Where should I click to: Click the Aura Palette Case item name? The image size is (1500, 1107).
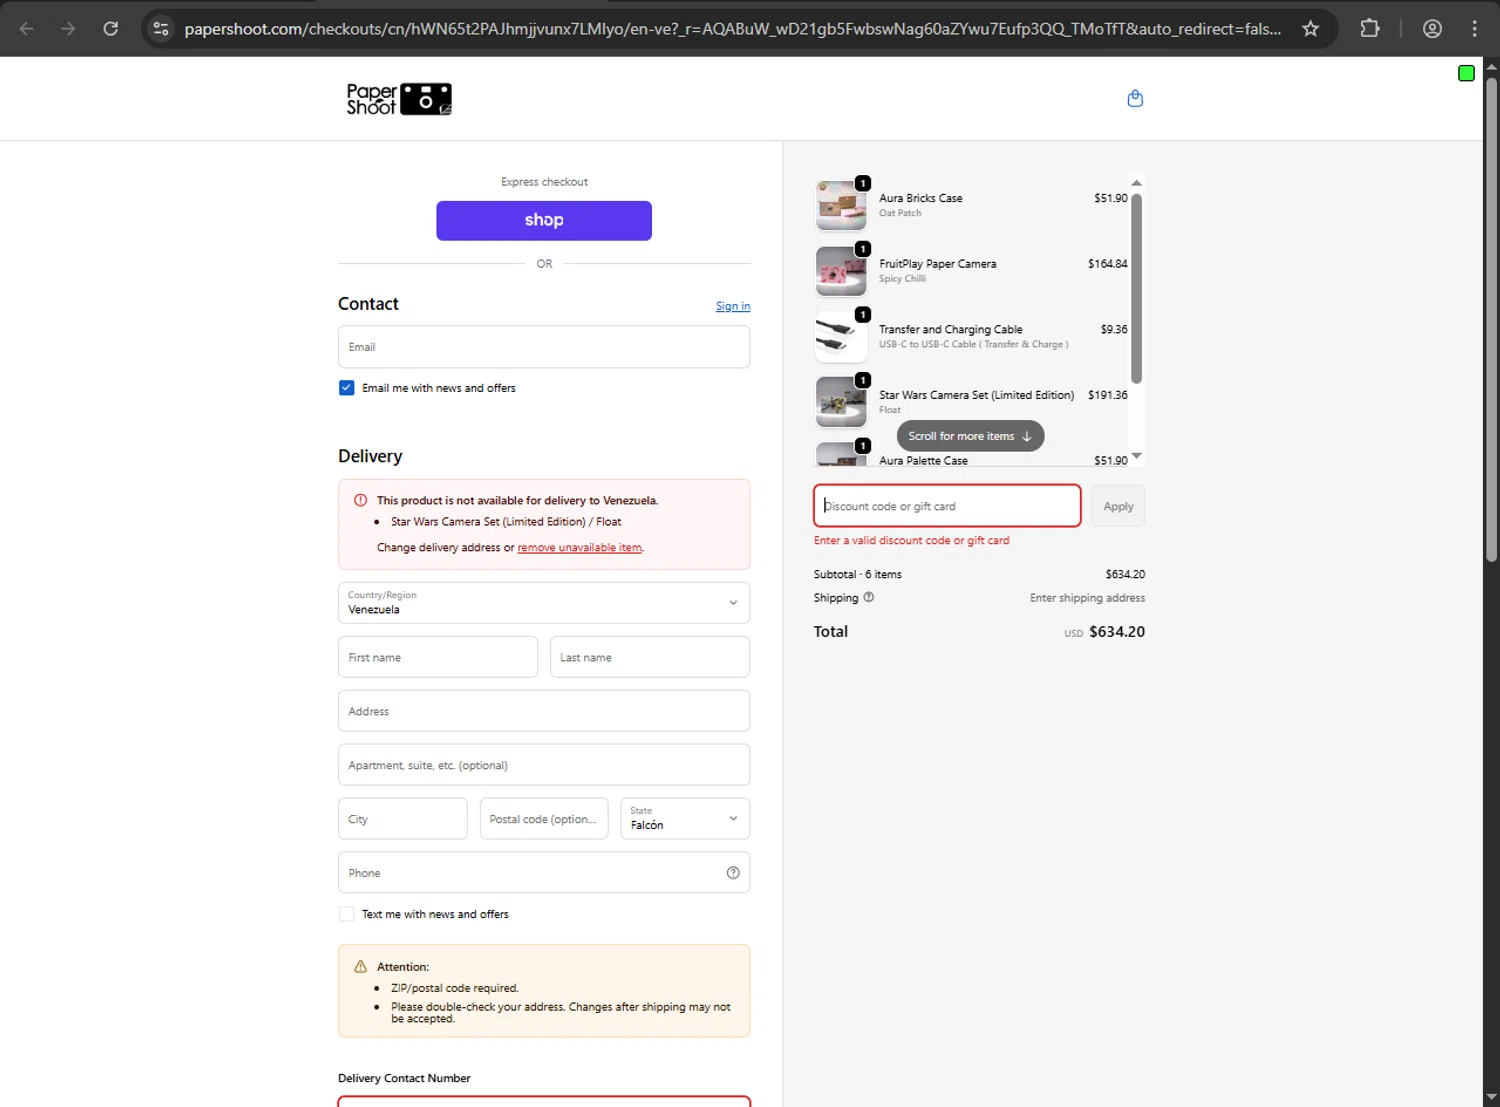pyautogui.click(x=923, y=461)
